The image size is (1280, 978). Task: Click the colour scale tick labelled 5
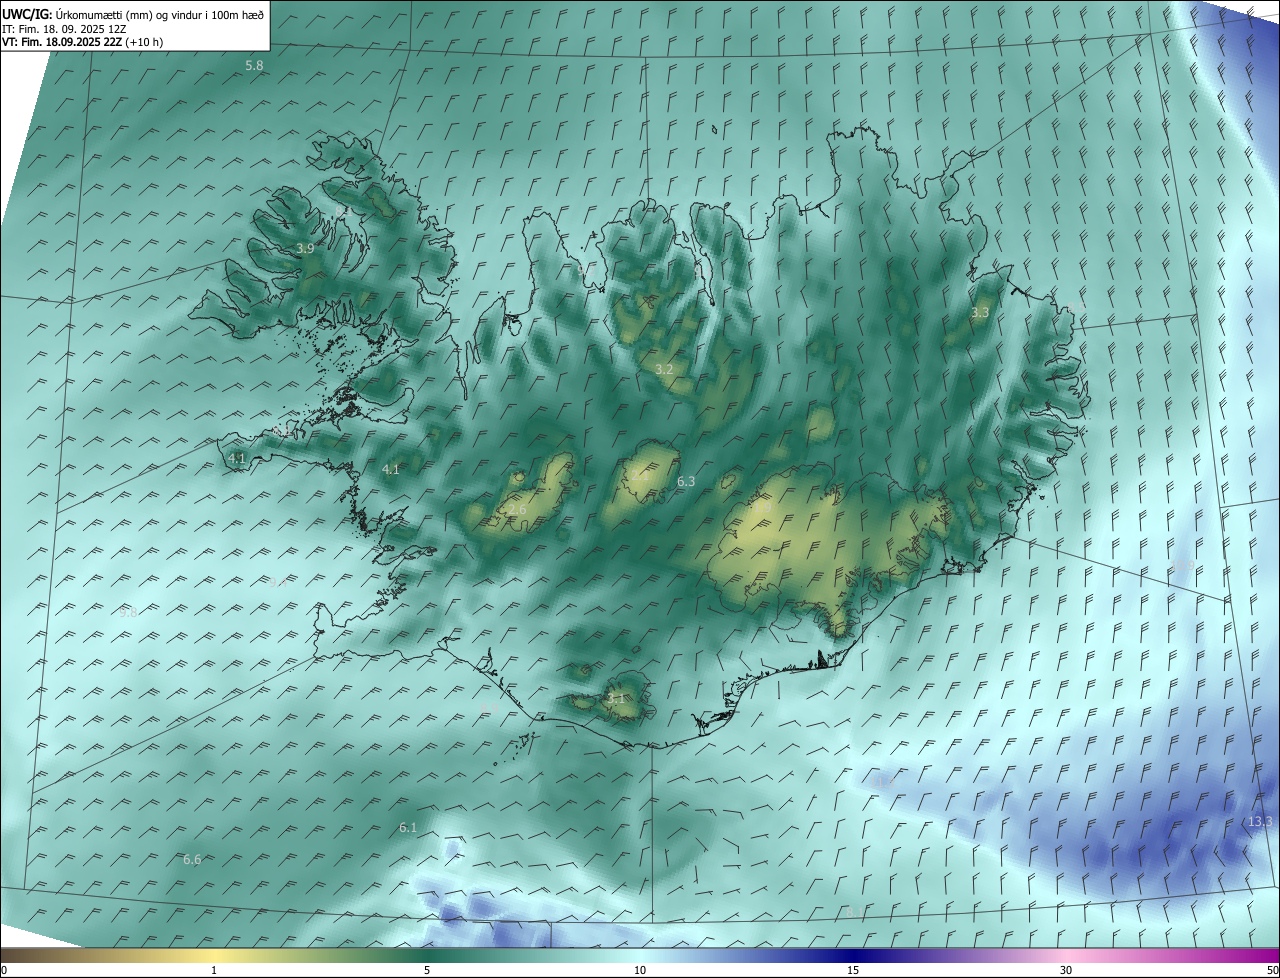[427, 971]
